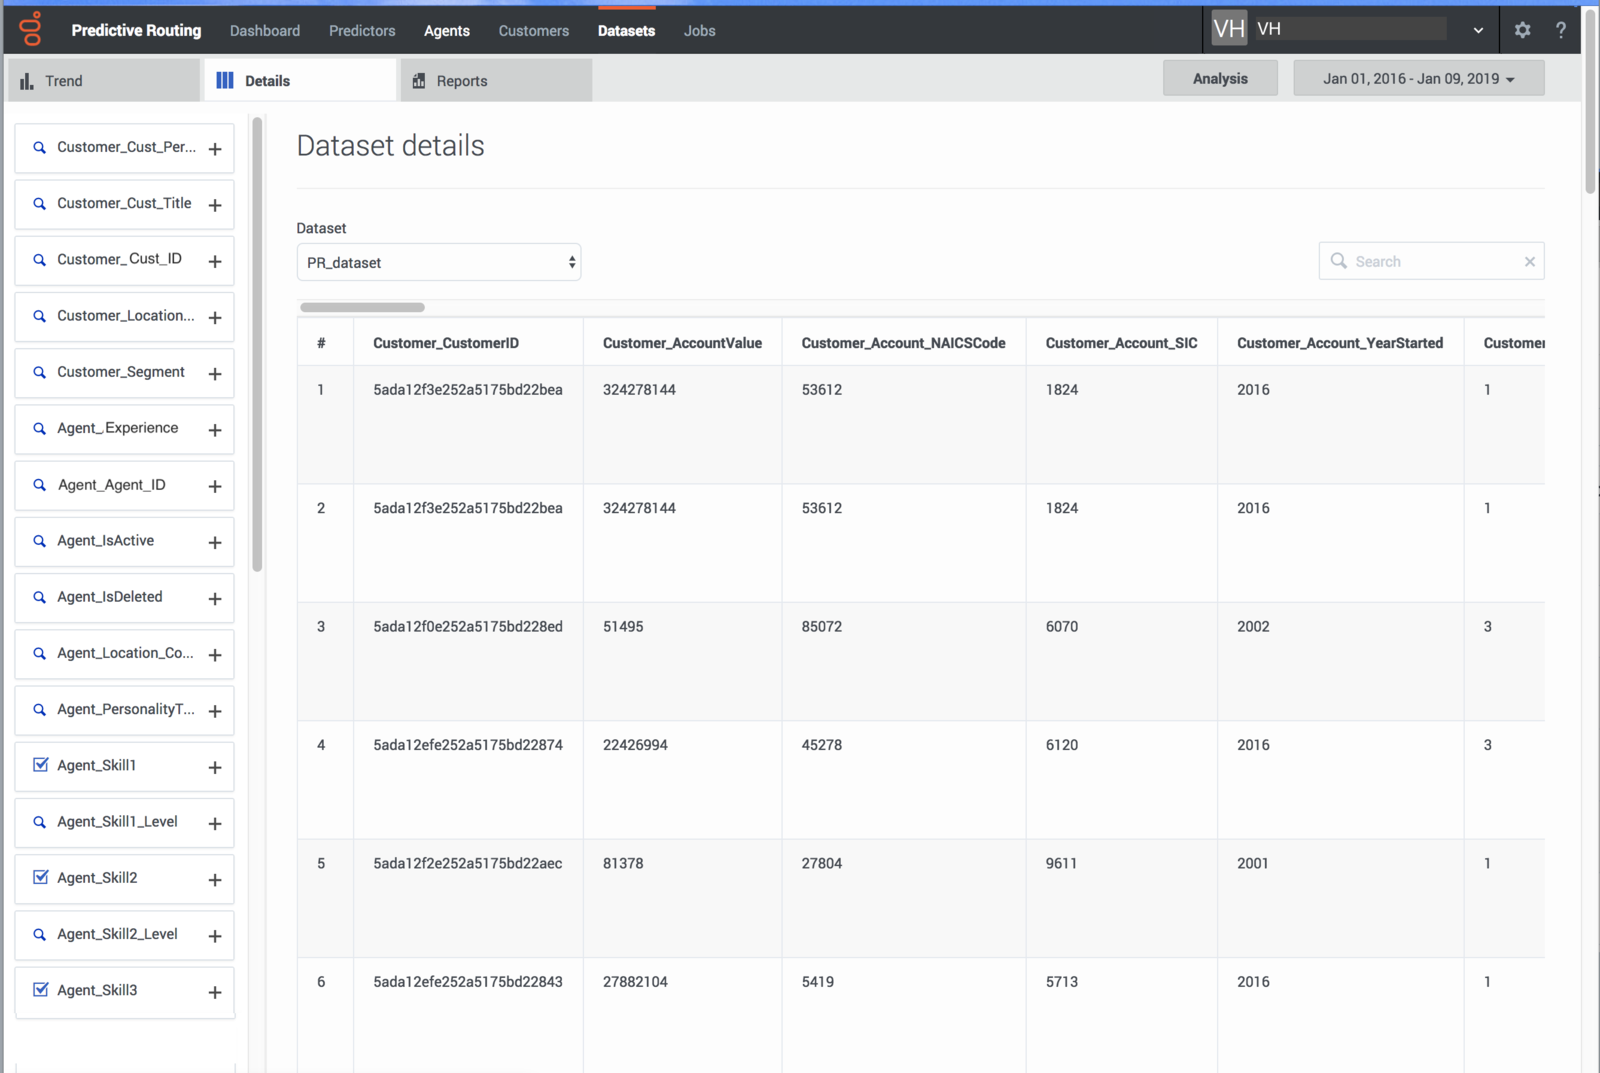This screenshot has height=1073, width=1600.
Task: Open the PR_dataset dropdown
Action: 439,263
